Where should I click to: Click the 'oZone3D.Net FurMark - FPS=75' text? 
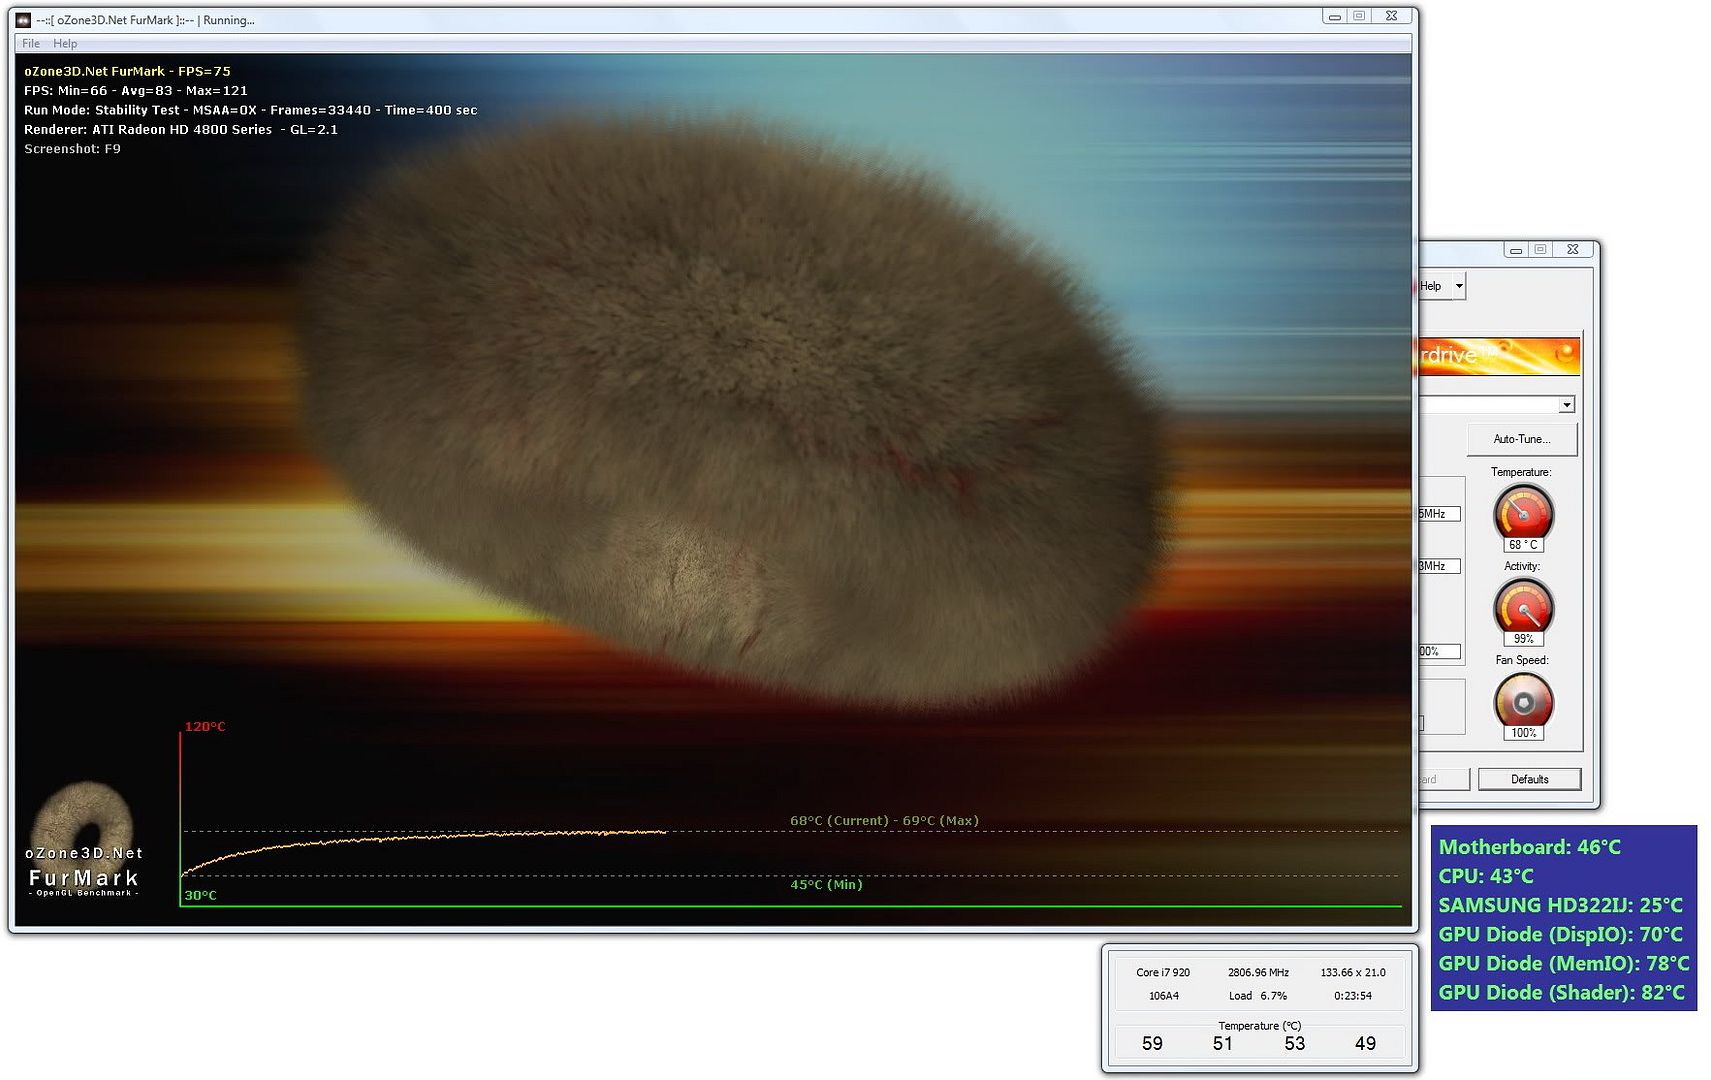coord(127,72)
